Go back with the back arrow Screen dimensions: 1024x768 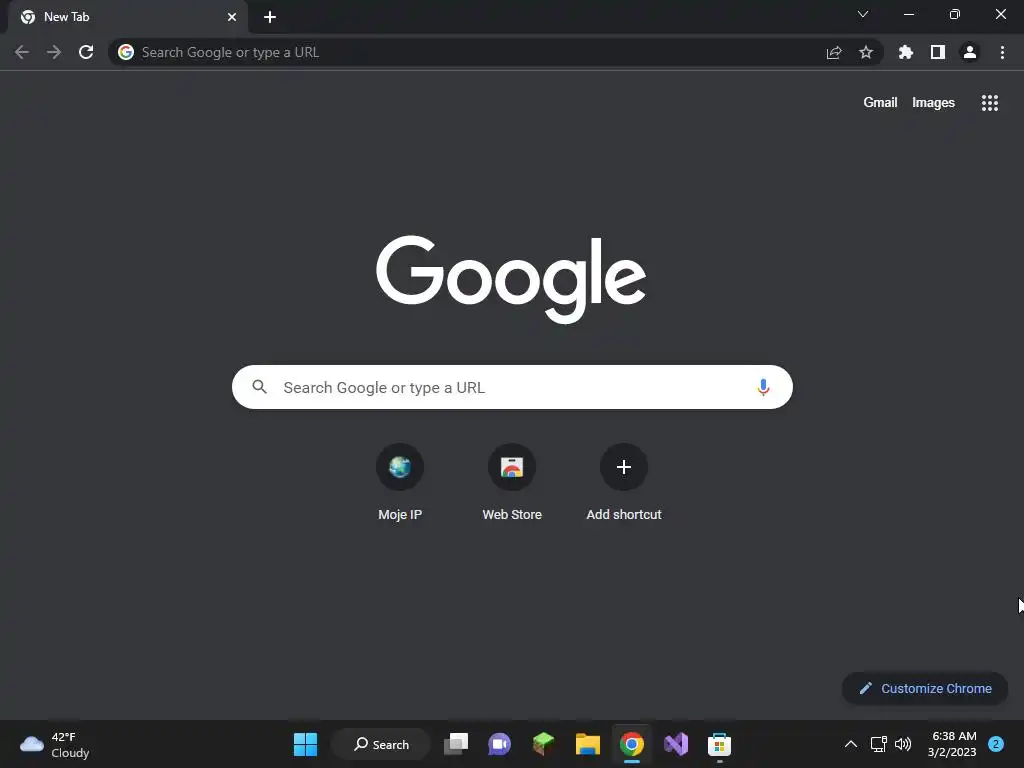pos(22,52)
